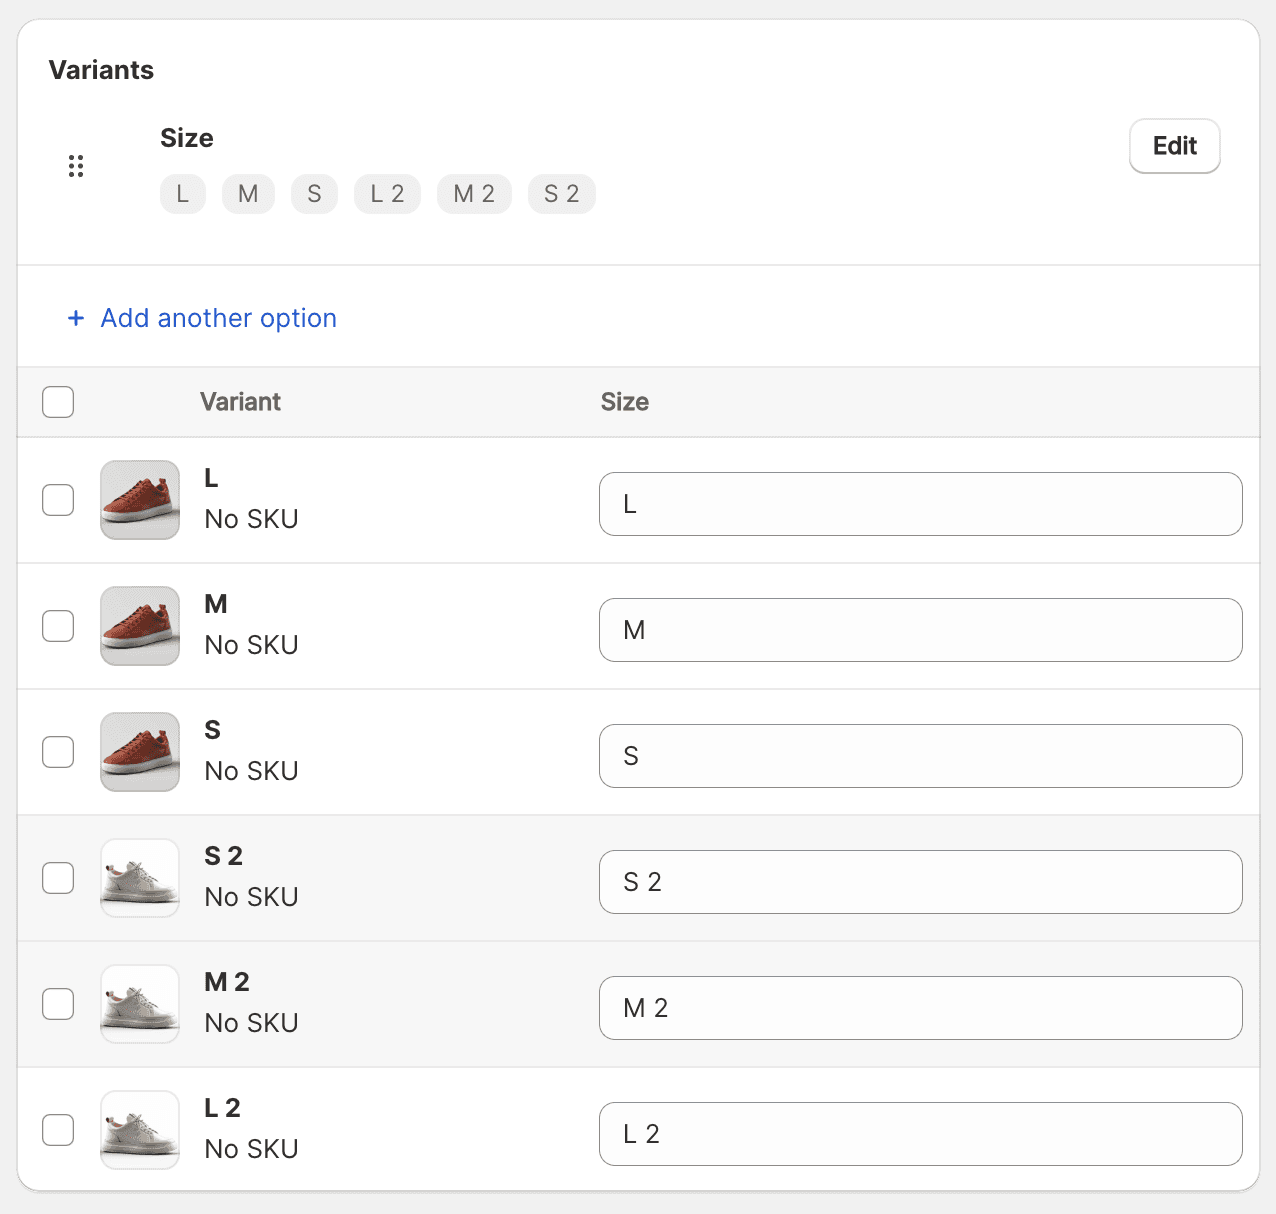Toggle the select-all variants checkbox in header
Image resolution: width=1276 pixels, height=1214 pixels.
(58, 402)
